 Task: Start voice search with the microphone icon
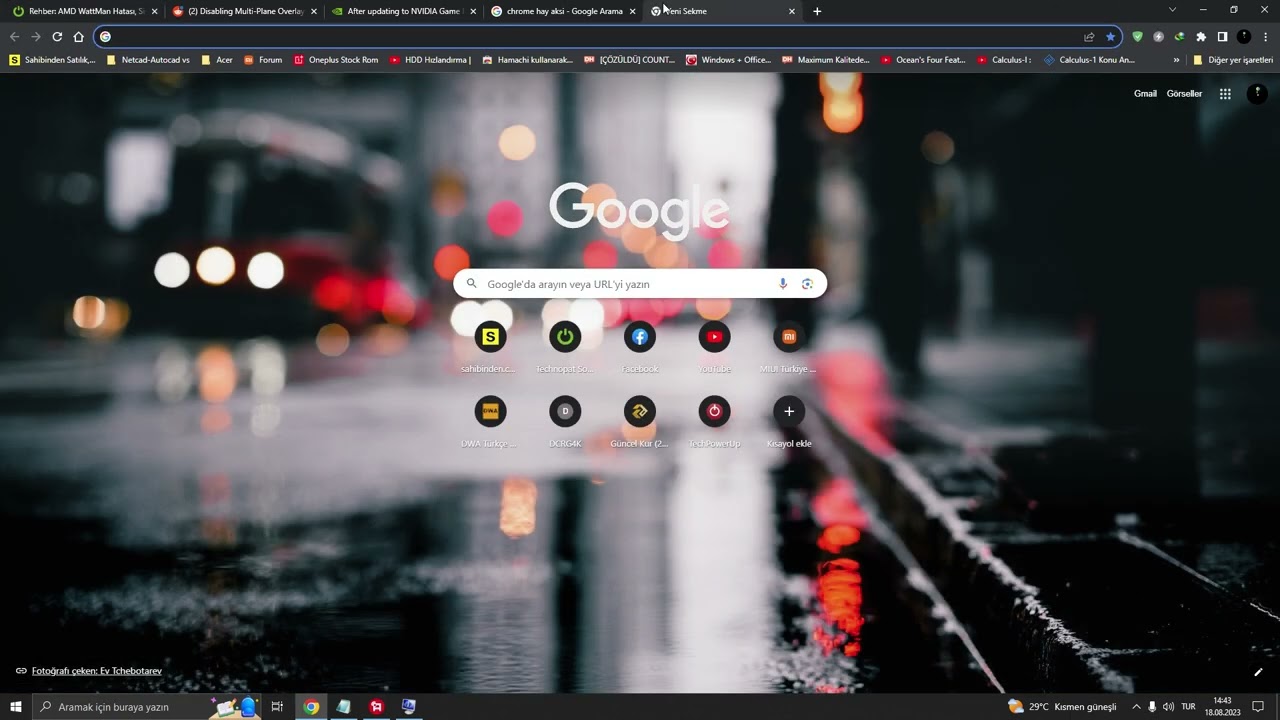[783, 284]
